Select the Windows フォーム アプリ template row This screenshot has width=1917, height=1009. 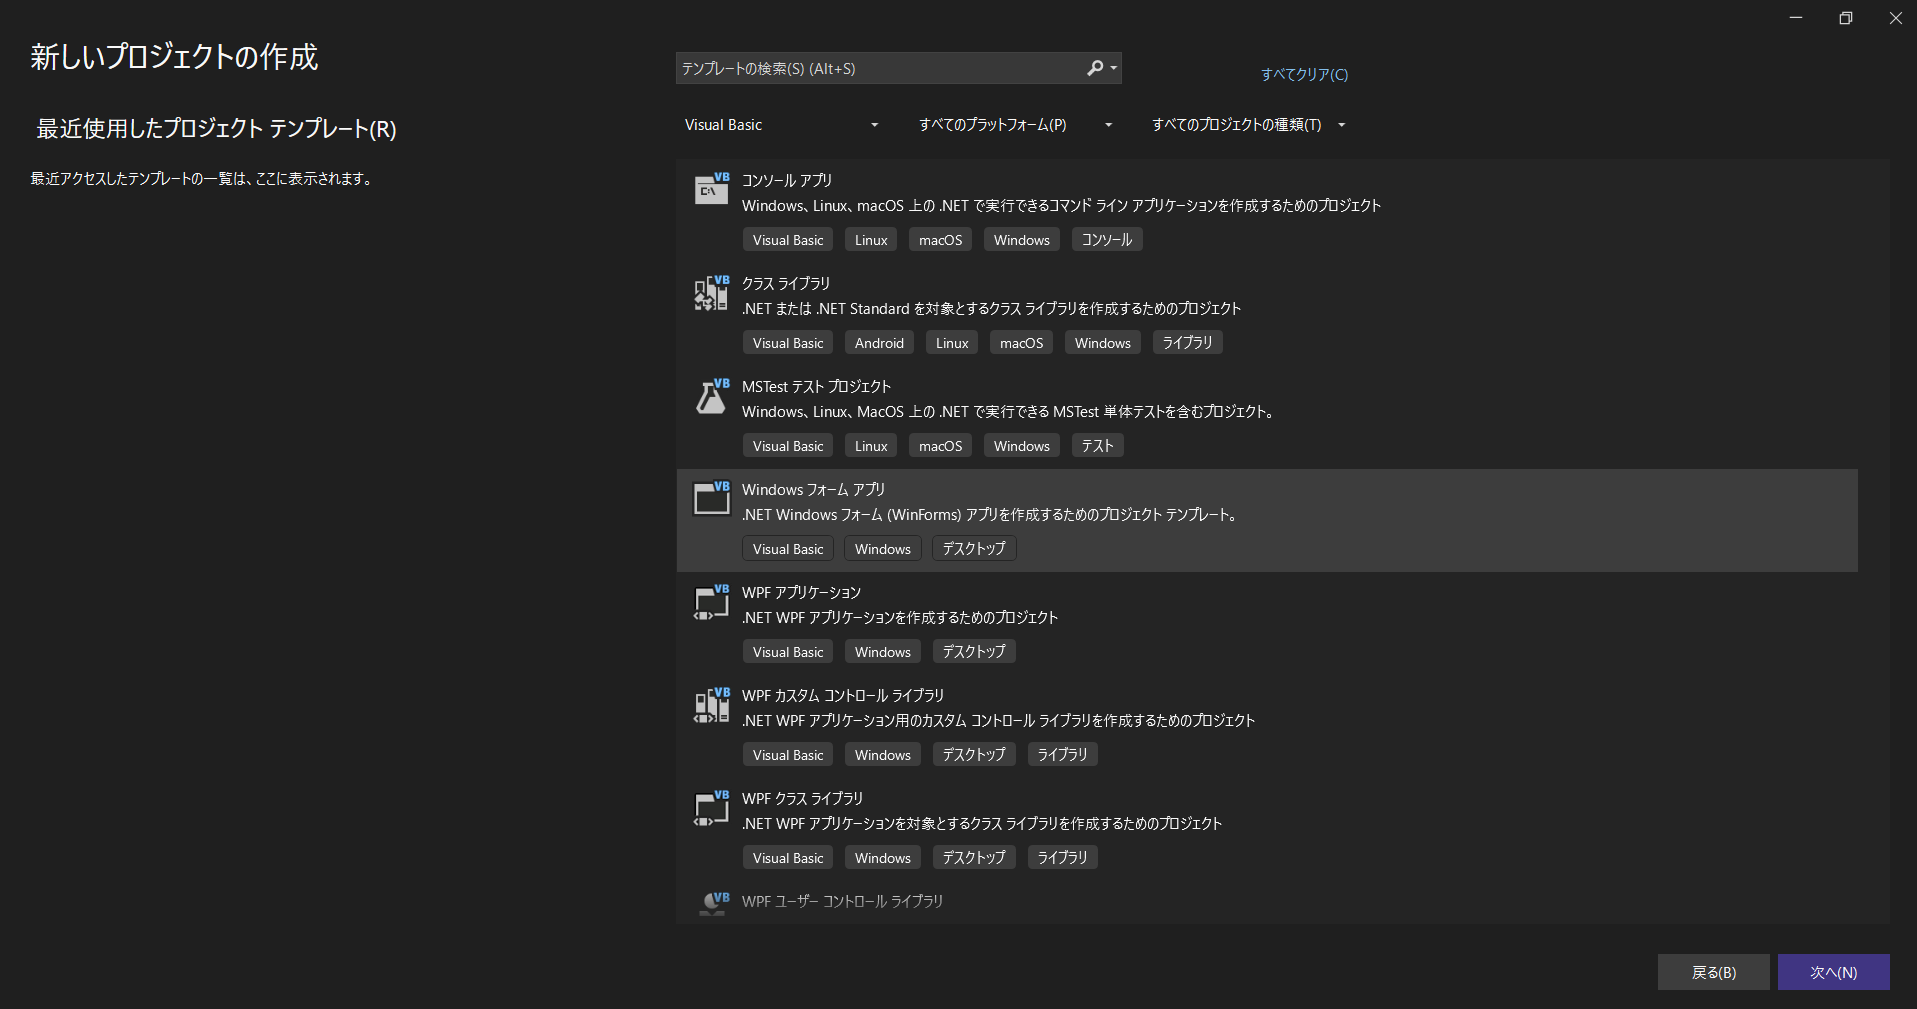(1200, 520)
